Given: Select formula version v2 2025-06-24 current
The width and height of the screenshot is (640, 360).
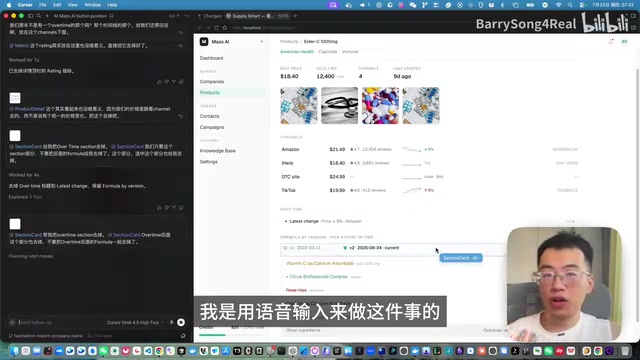Looking at the screenshot, I should (x=371, y=248).
